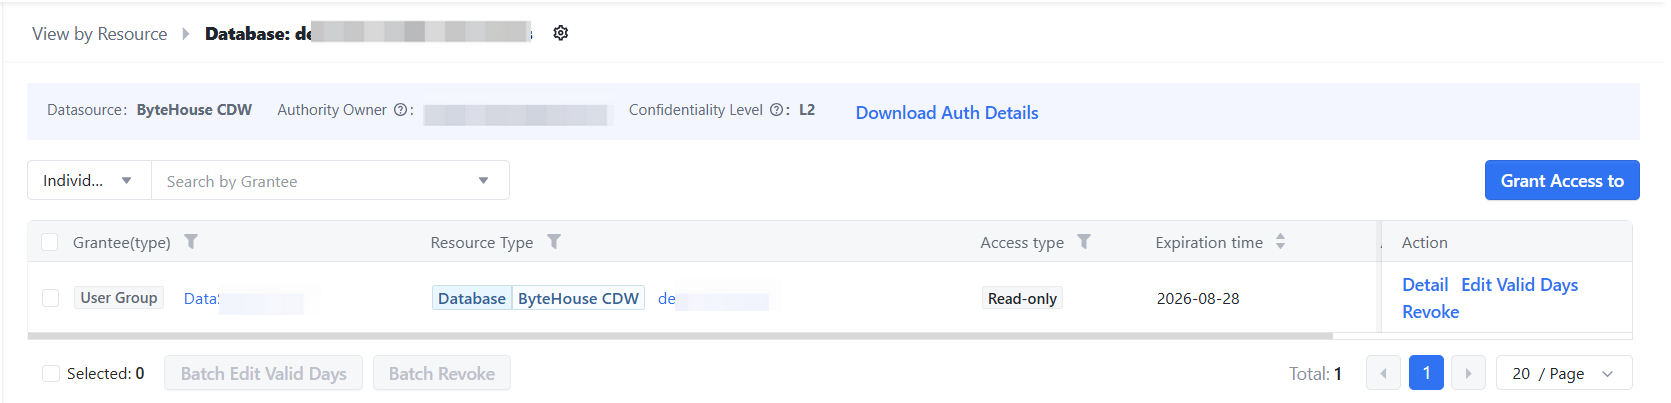Image resolution: width=1671 pixels, height=403 pixels.
Task: Click the Grant Access to button
Action: tap(1562, 180)
